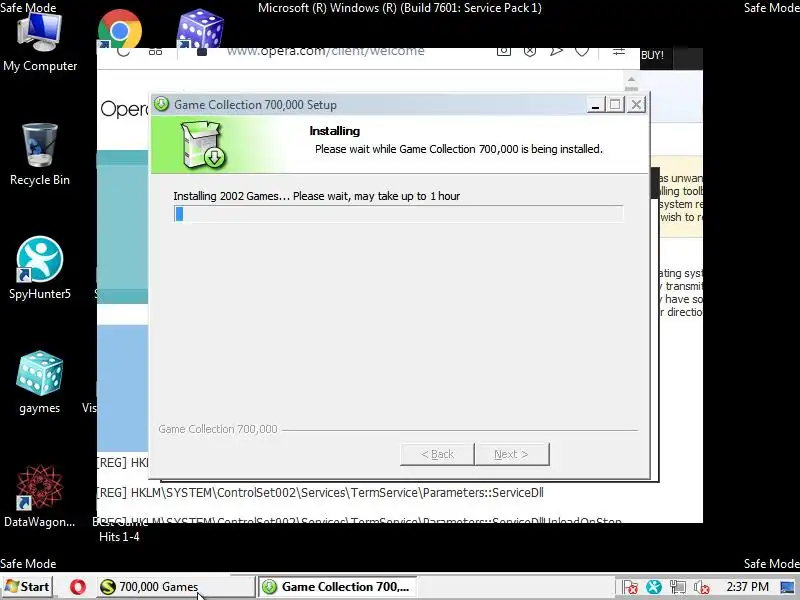The image size is (800, 600).
Task: Click the 2:37 PM clock
Action: (x=747, y=587)
